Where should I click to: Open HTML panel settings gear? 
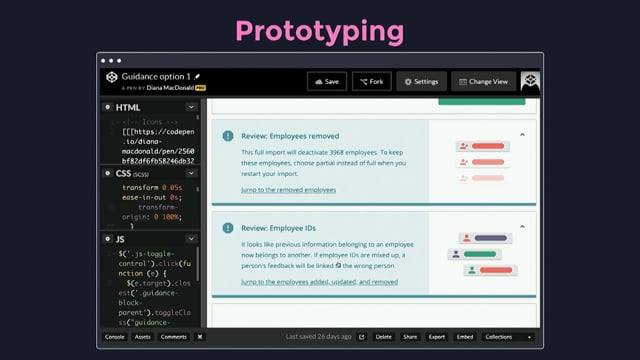click(x=108, y=107)
